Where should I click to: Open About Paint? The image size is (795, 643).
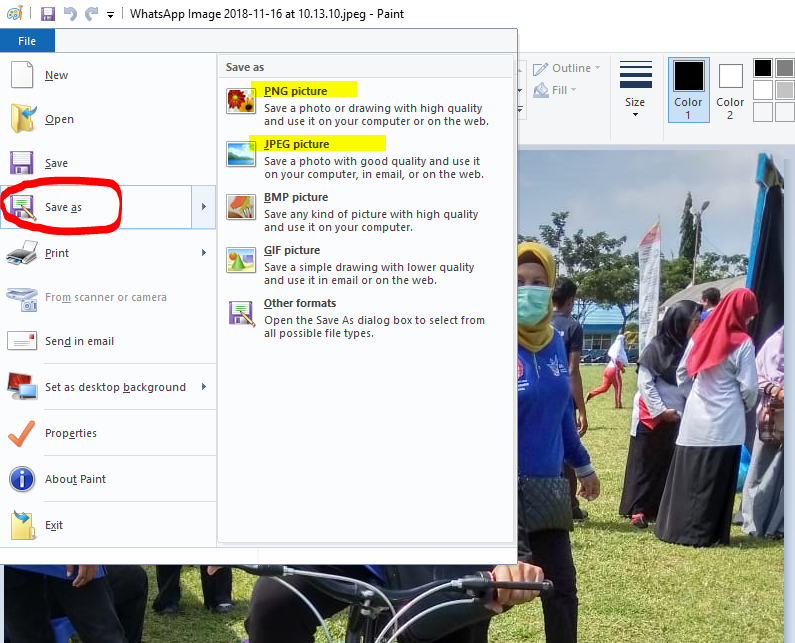pyautogui.click(x=108, y=479)
